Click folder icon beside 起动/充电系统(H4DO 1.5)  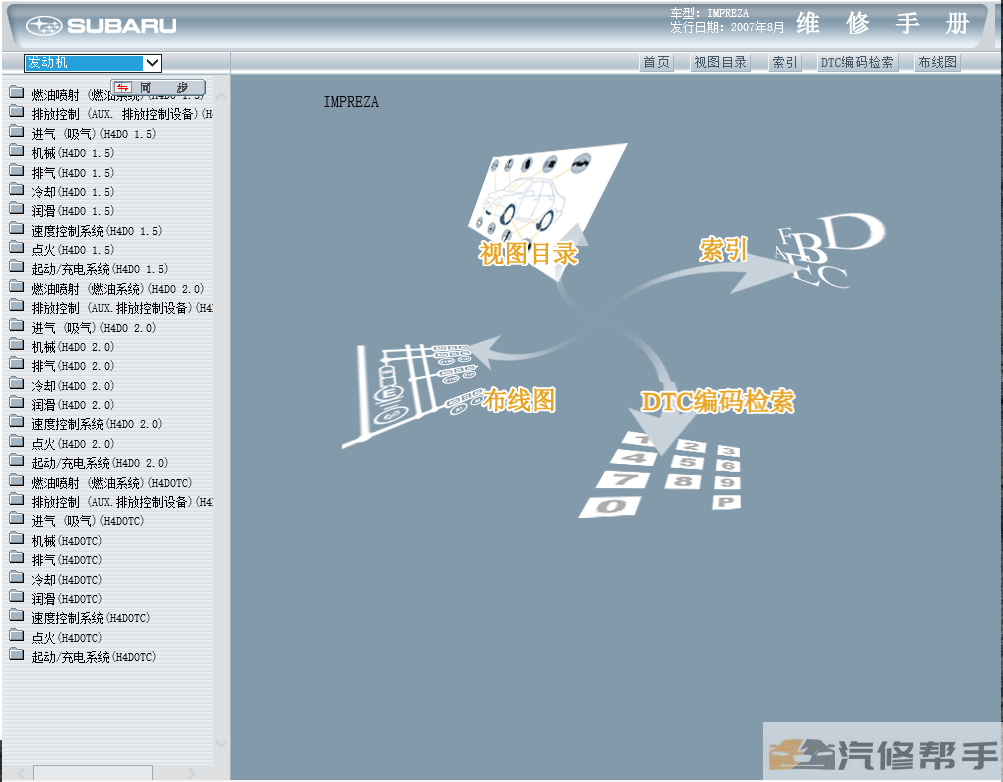coord(17,267)
